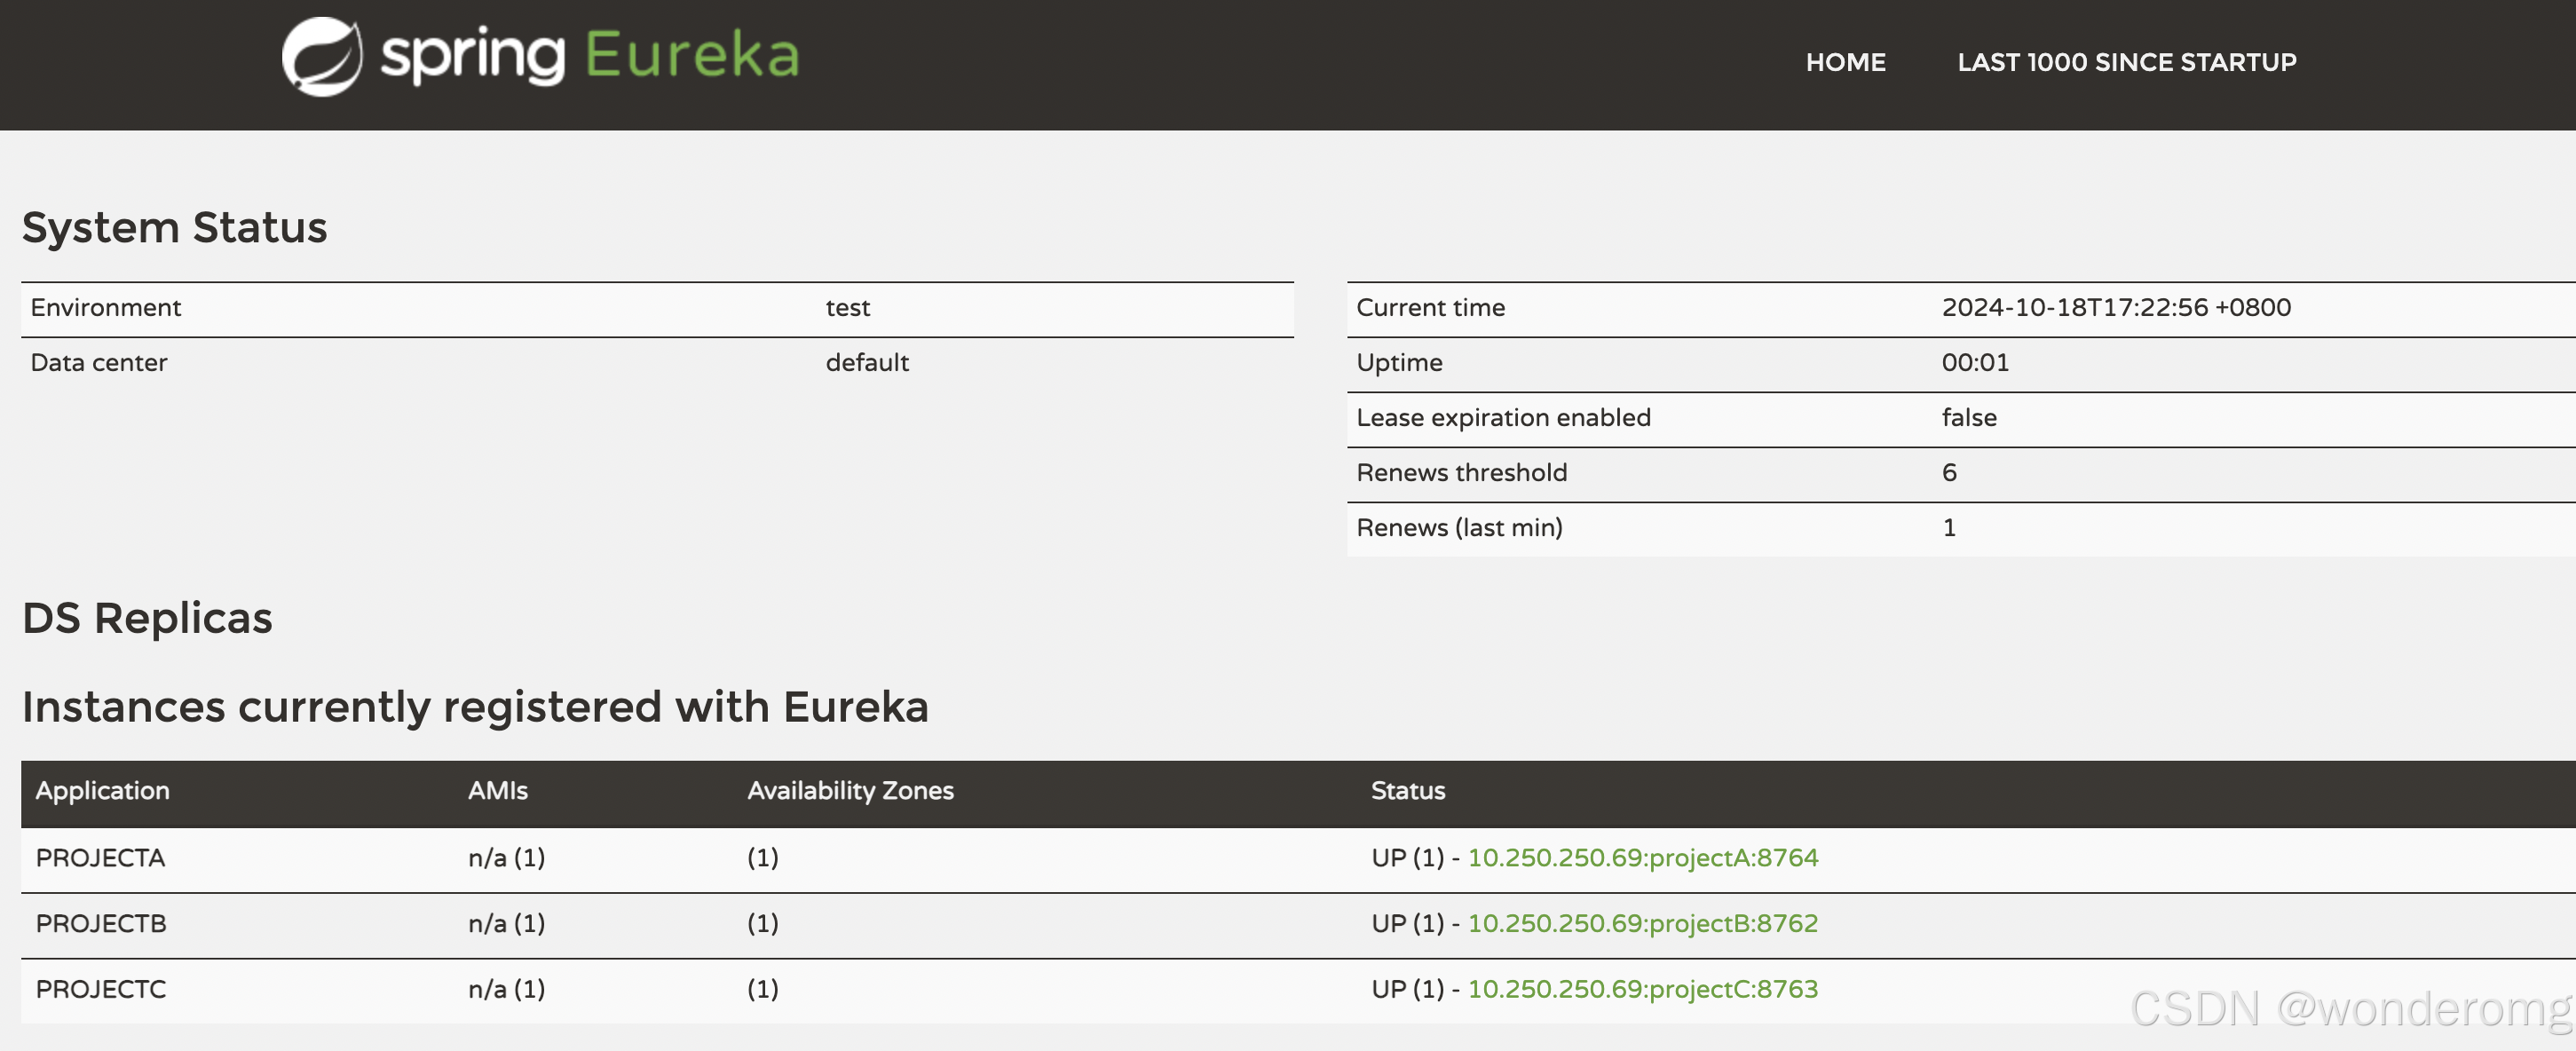
Task: Open projectC:8763 instance link
Action: tap(1642, 990)
